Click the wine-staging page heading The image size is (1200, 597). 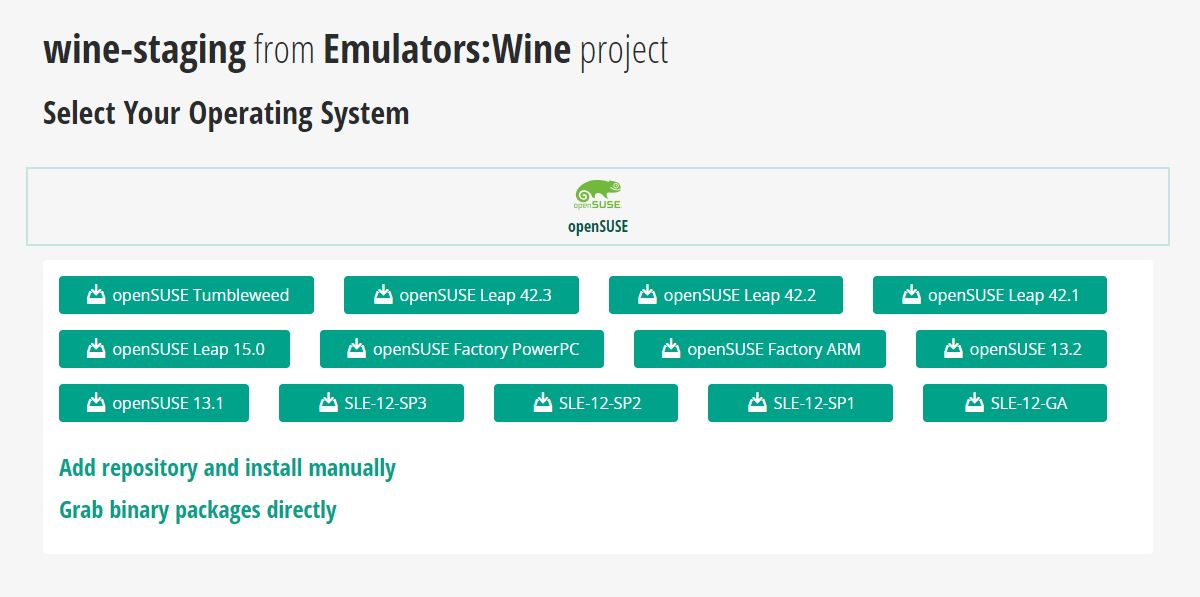(356, 50)
